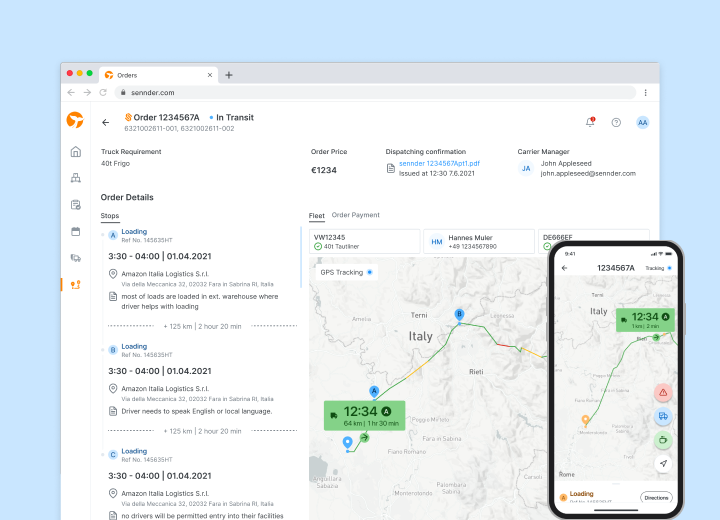The width and height of the screenshot is (720, 520).
Task: Select the truck fleet sidebar icon
Action: (x=75, y=258)
